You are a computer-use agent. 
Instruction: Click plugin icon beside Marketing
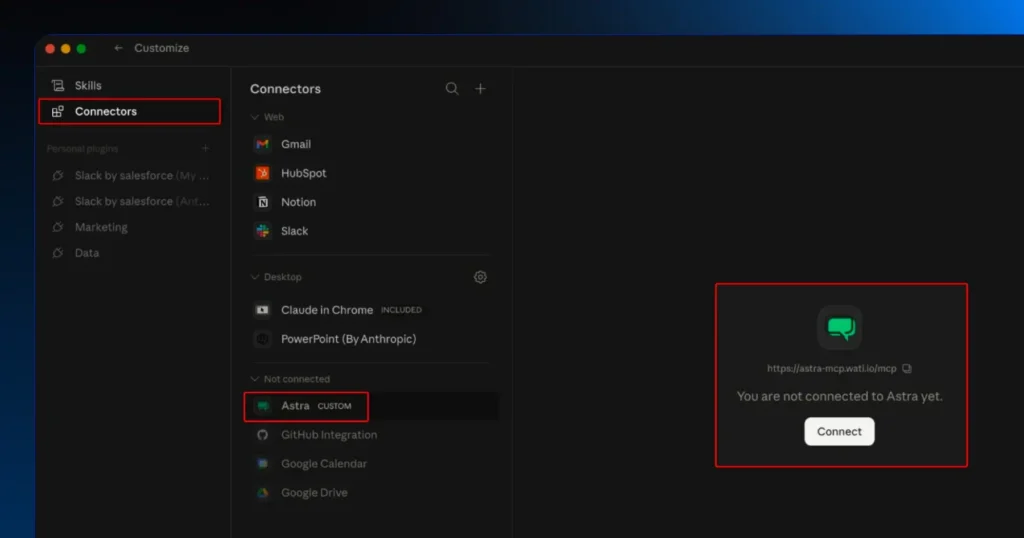coord(58,227)
